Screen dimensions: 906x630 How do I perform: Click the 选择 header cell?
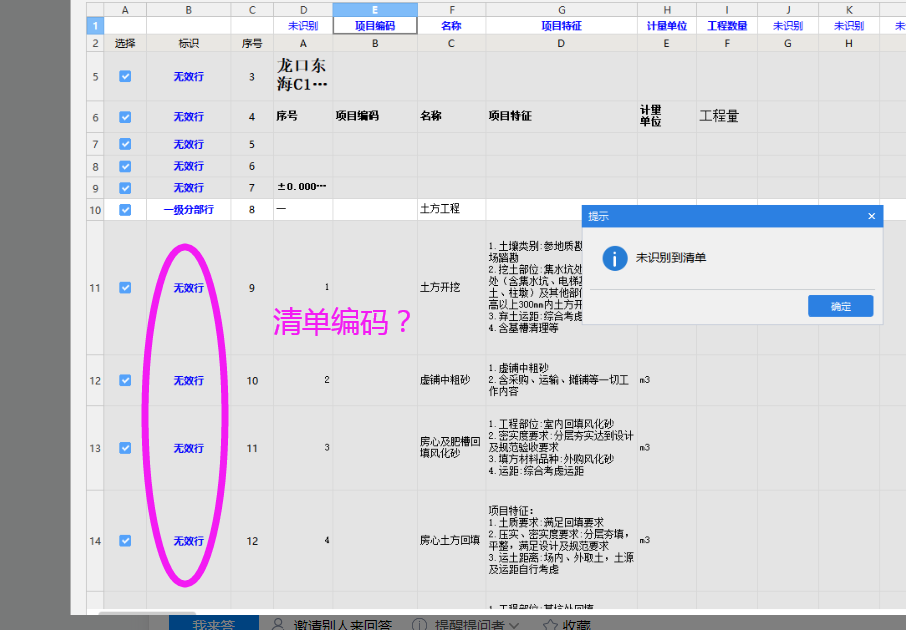point(125,43)
